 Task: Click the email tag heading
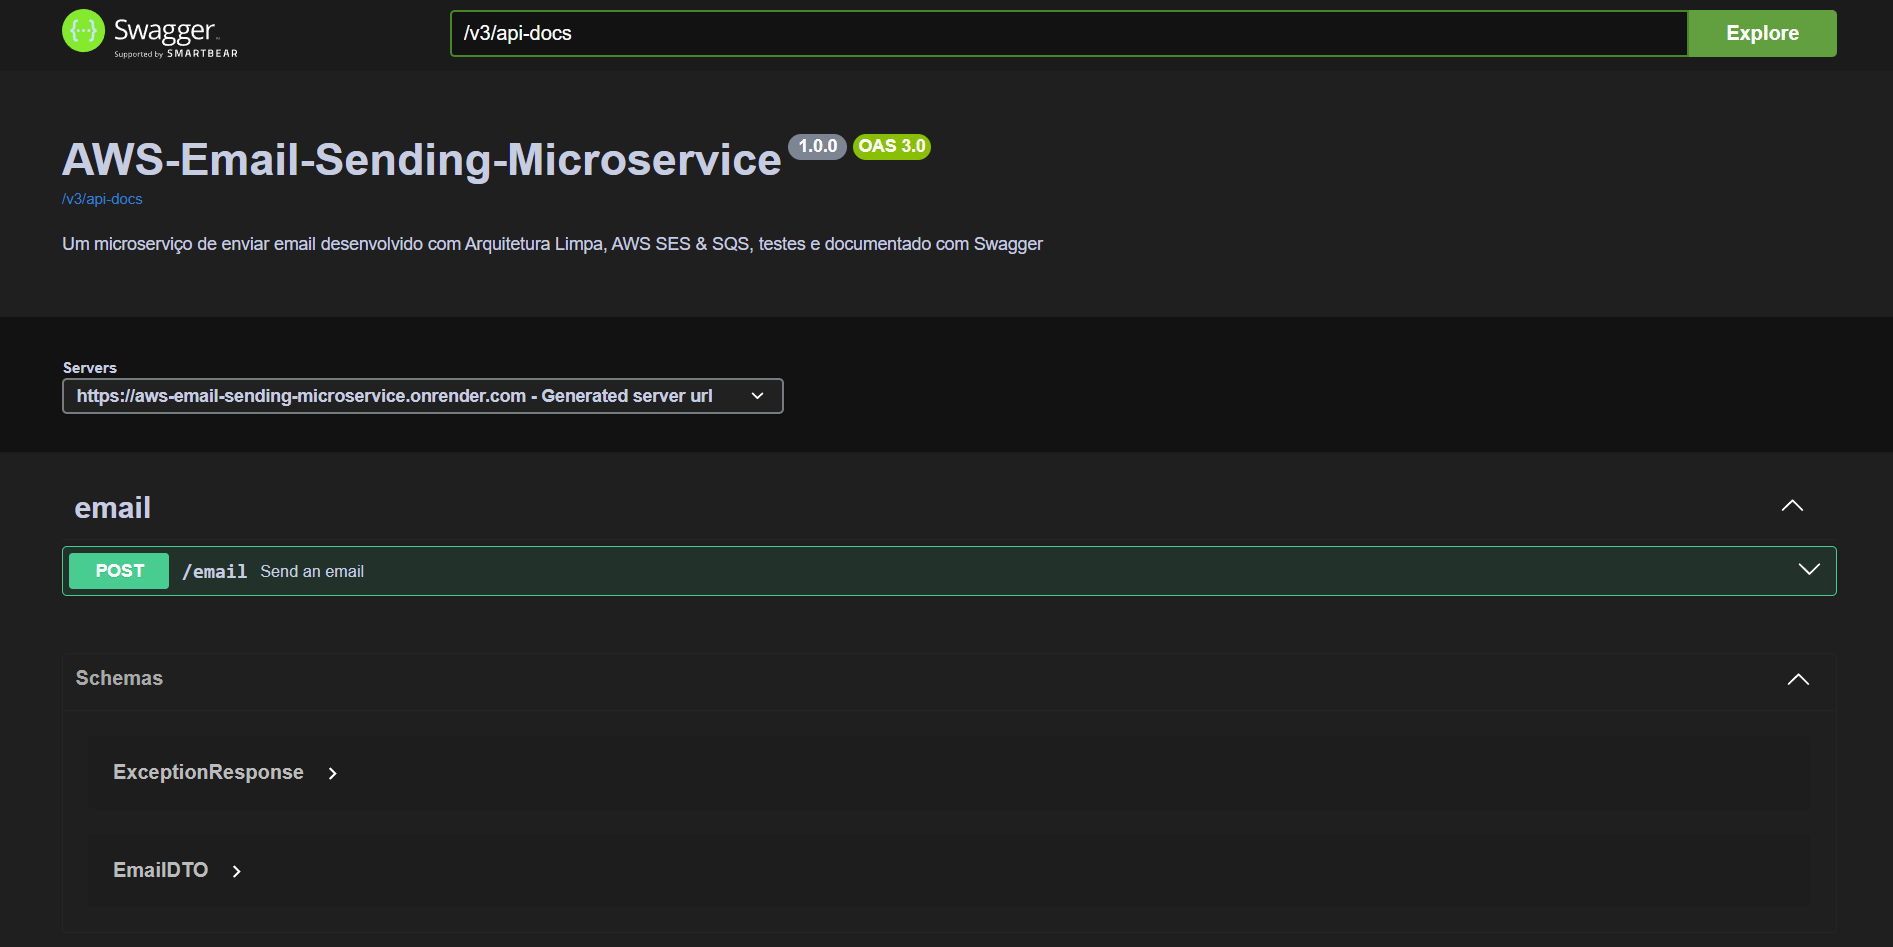click(112, 508)
